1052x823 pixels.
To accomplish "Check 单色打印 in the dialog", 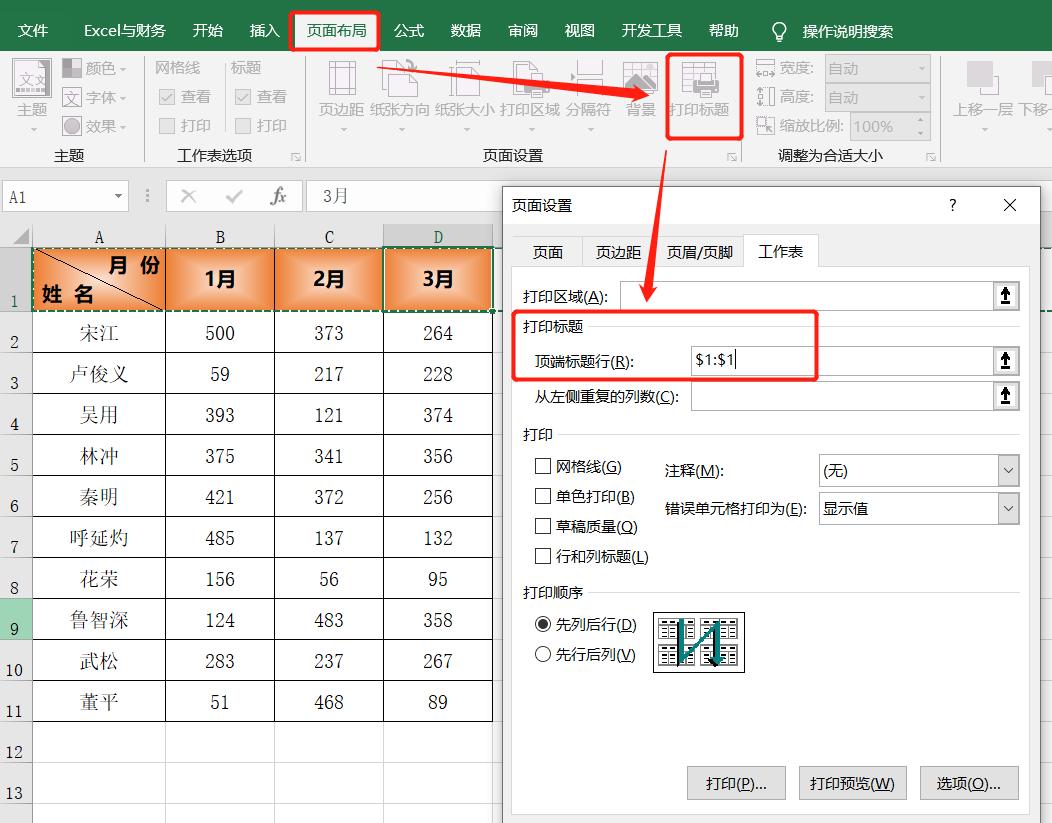I will click(544, 496).
